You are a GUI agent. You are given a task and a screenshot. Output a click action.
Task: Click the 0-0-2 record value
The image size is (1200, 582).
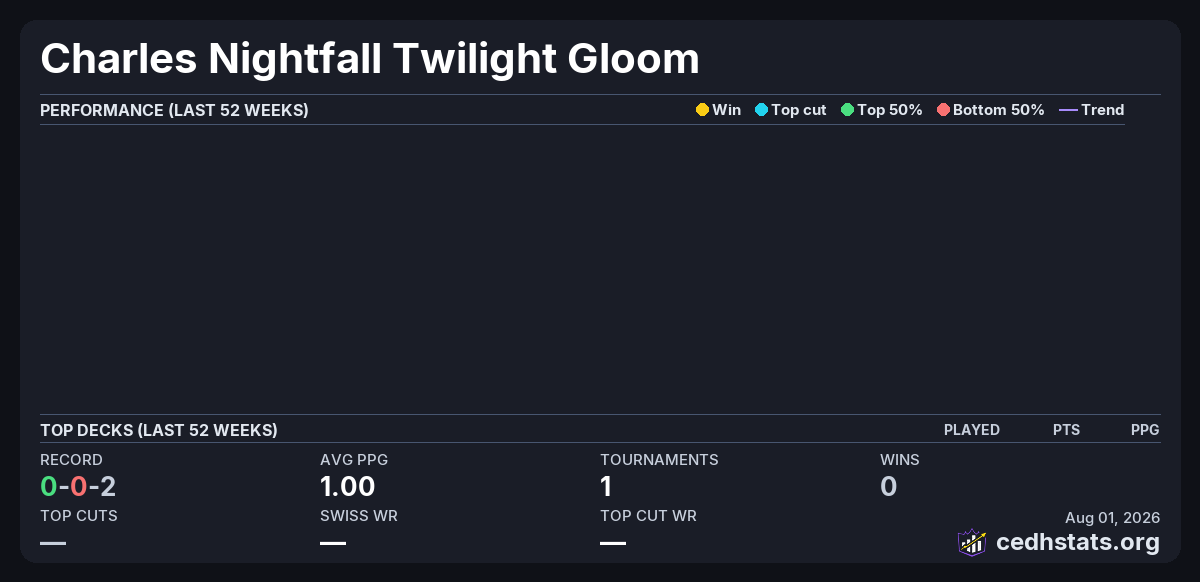(x=78, y=487)
